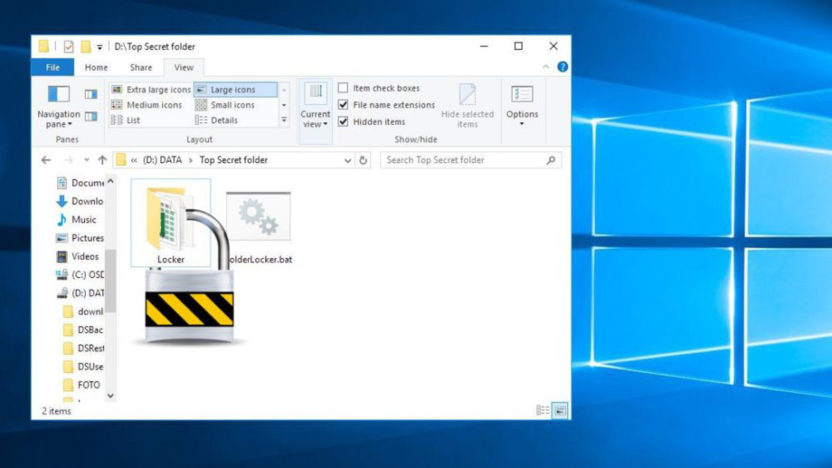Open folder Options

522,106
